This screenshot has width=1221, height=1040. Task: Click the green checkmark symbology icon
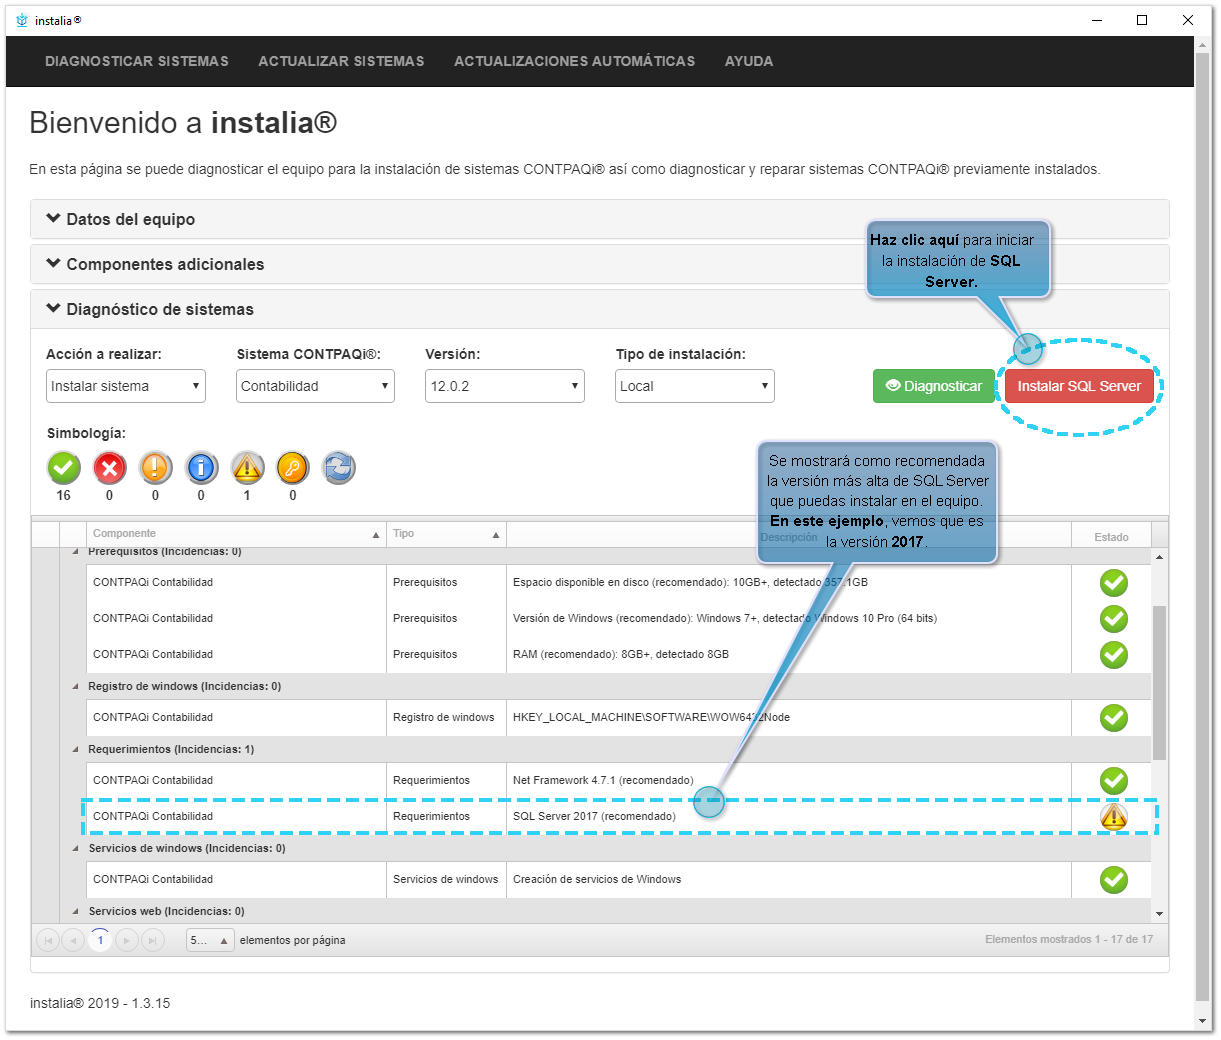coord(63,467)
